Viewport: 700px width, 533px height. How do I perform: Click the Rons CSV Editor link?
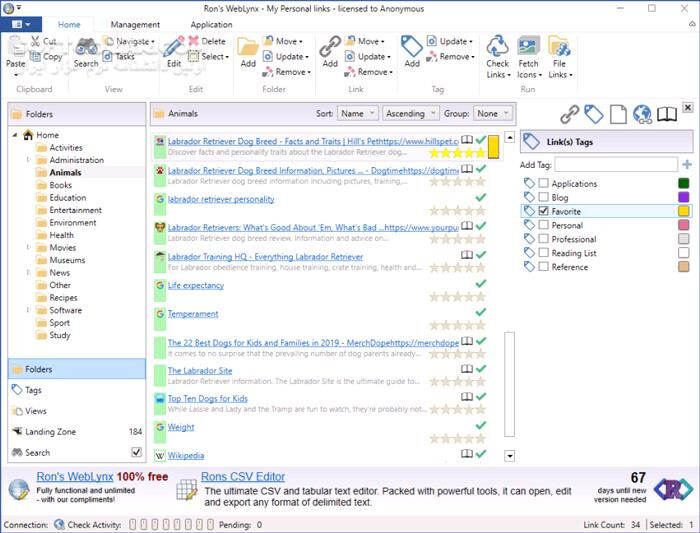[x=243, y=477]
